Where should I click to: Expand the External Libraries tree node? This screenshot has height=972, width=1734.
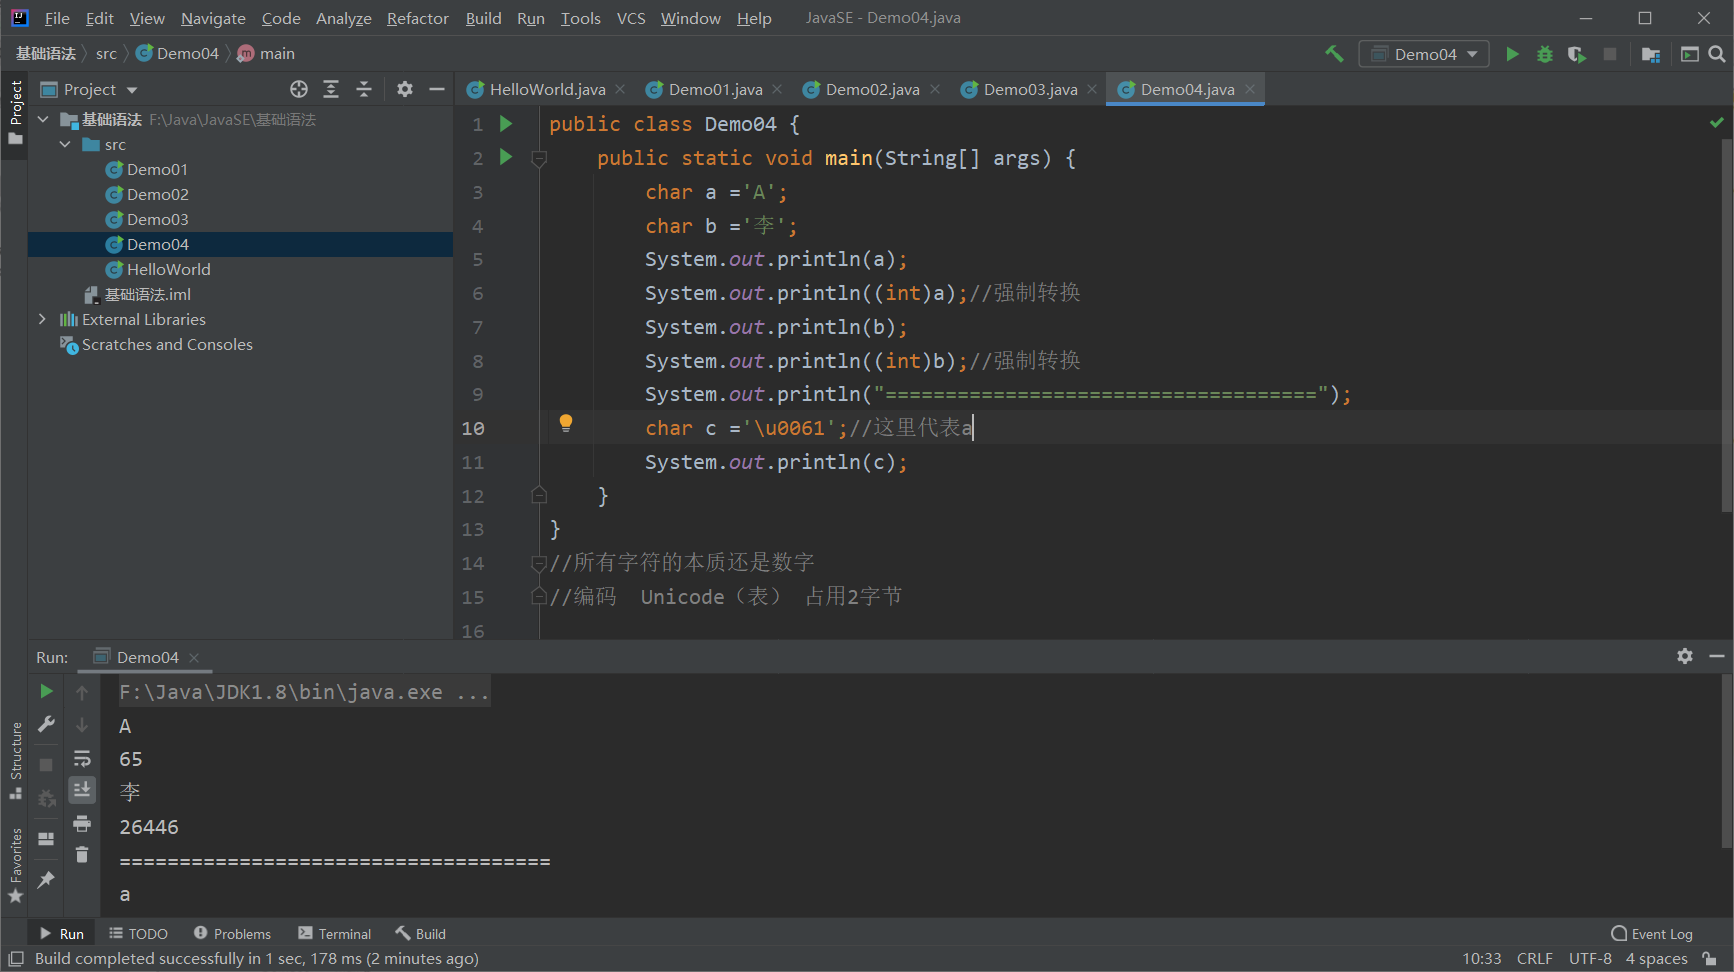42,319
